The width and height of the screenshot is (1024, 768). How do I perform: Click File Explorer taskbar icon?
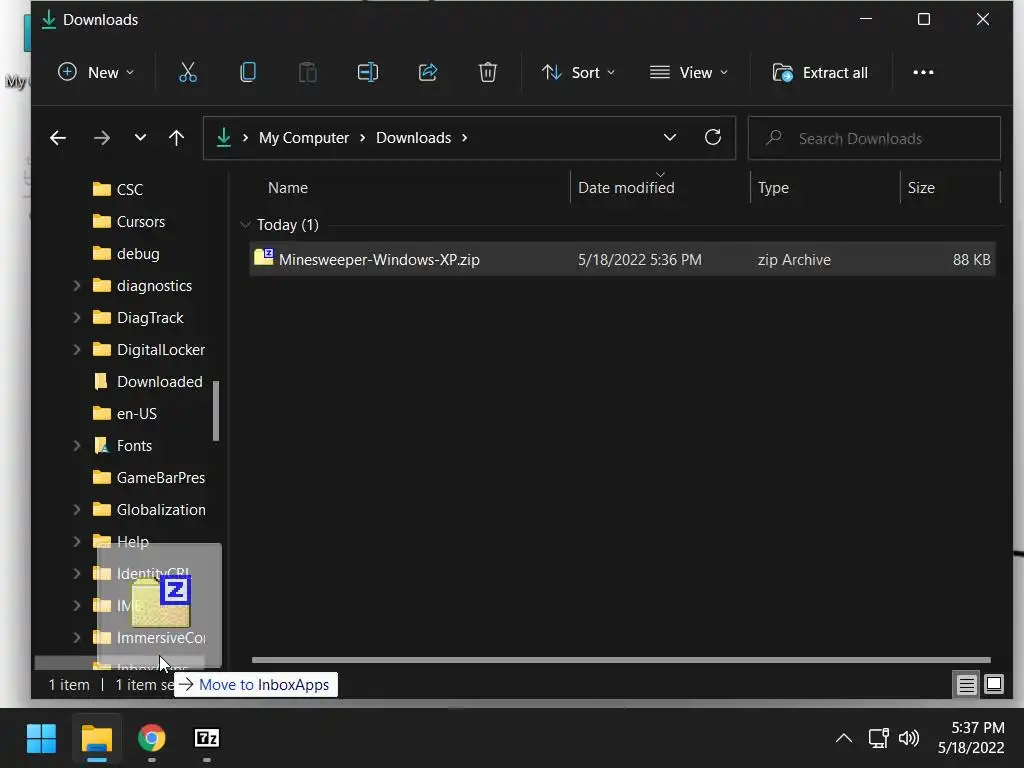[x=97, y=739]
